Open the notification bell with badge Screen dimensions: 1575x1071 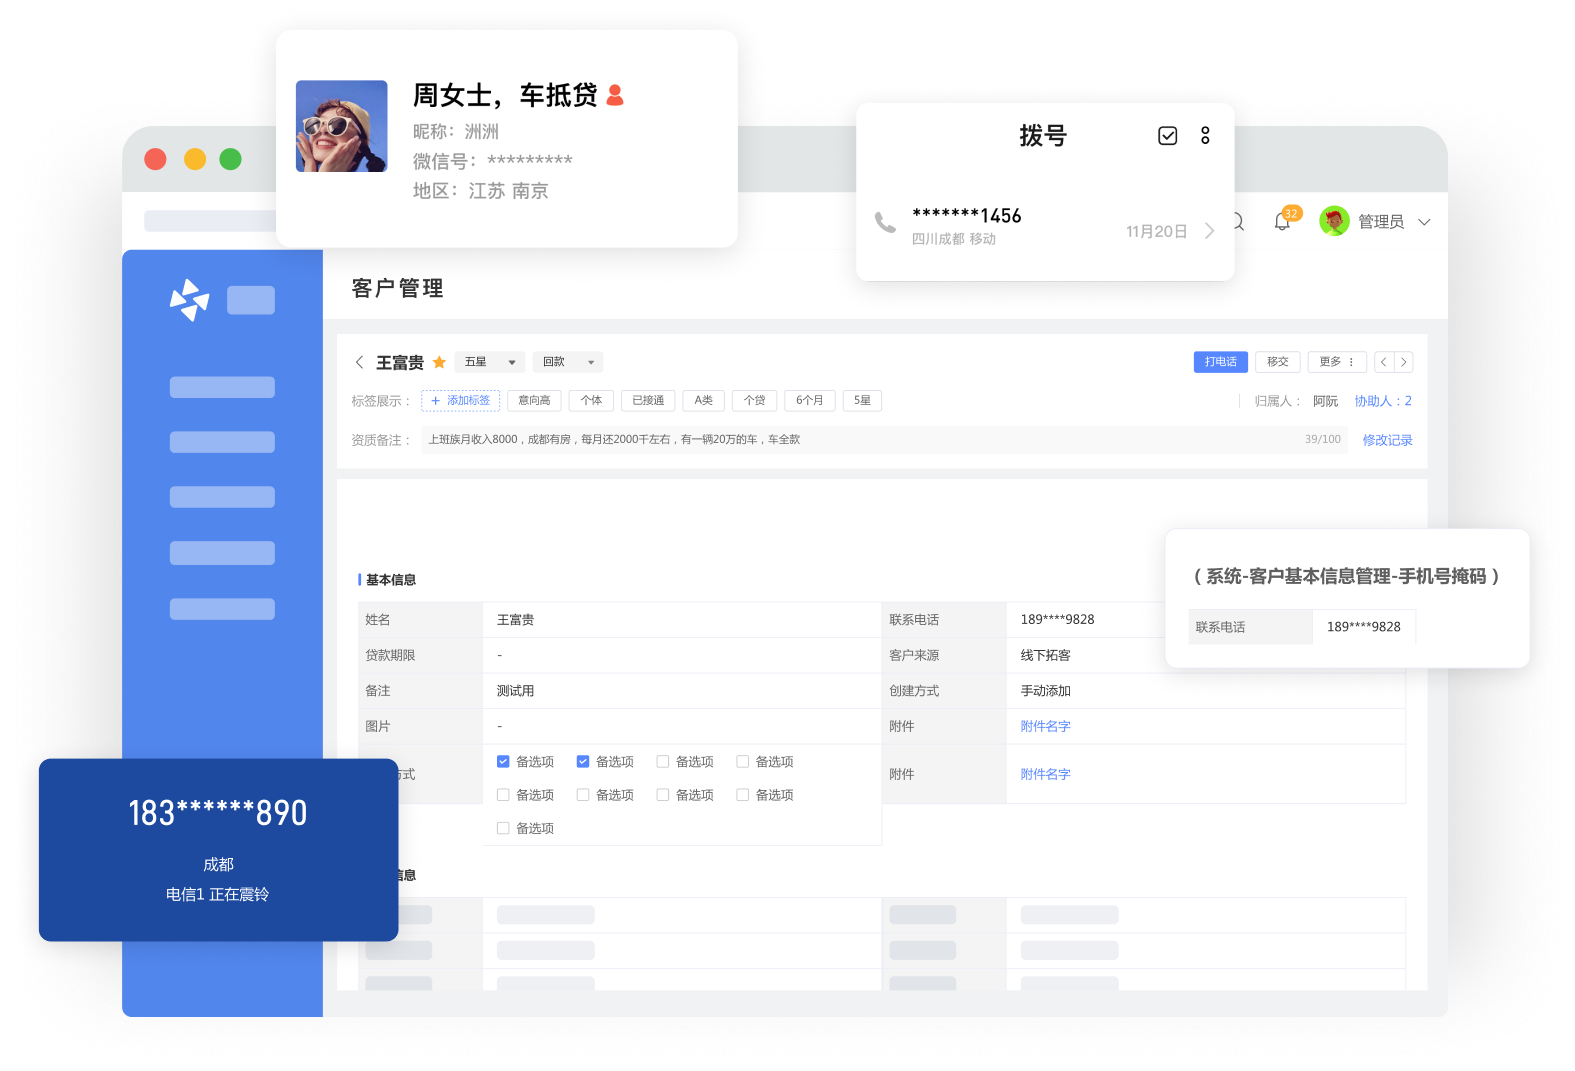1282,221
